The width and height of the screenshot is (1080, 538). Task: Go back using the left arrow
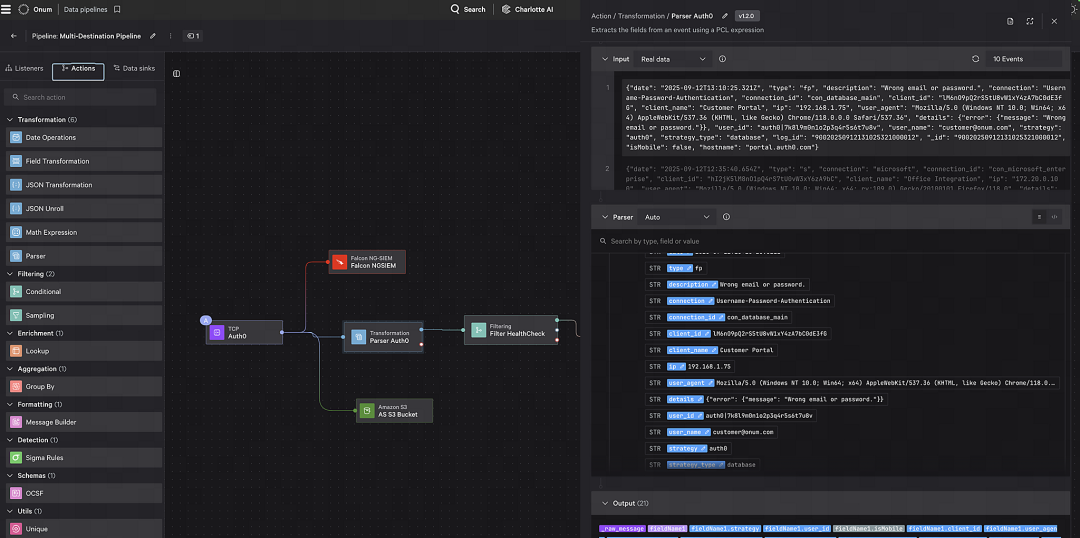click(x=14, y=36)
